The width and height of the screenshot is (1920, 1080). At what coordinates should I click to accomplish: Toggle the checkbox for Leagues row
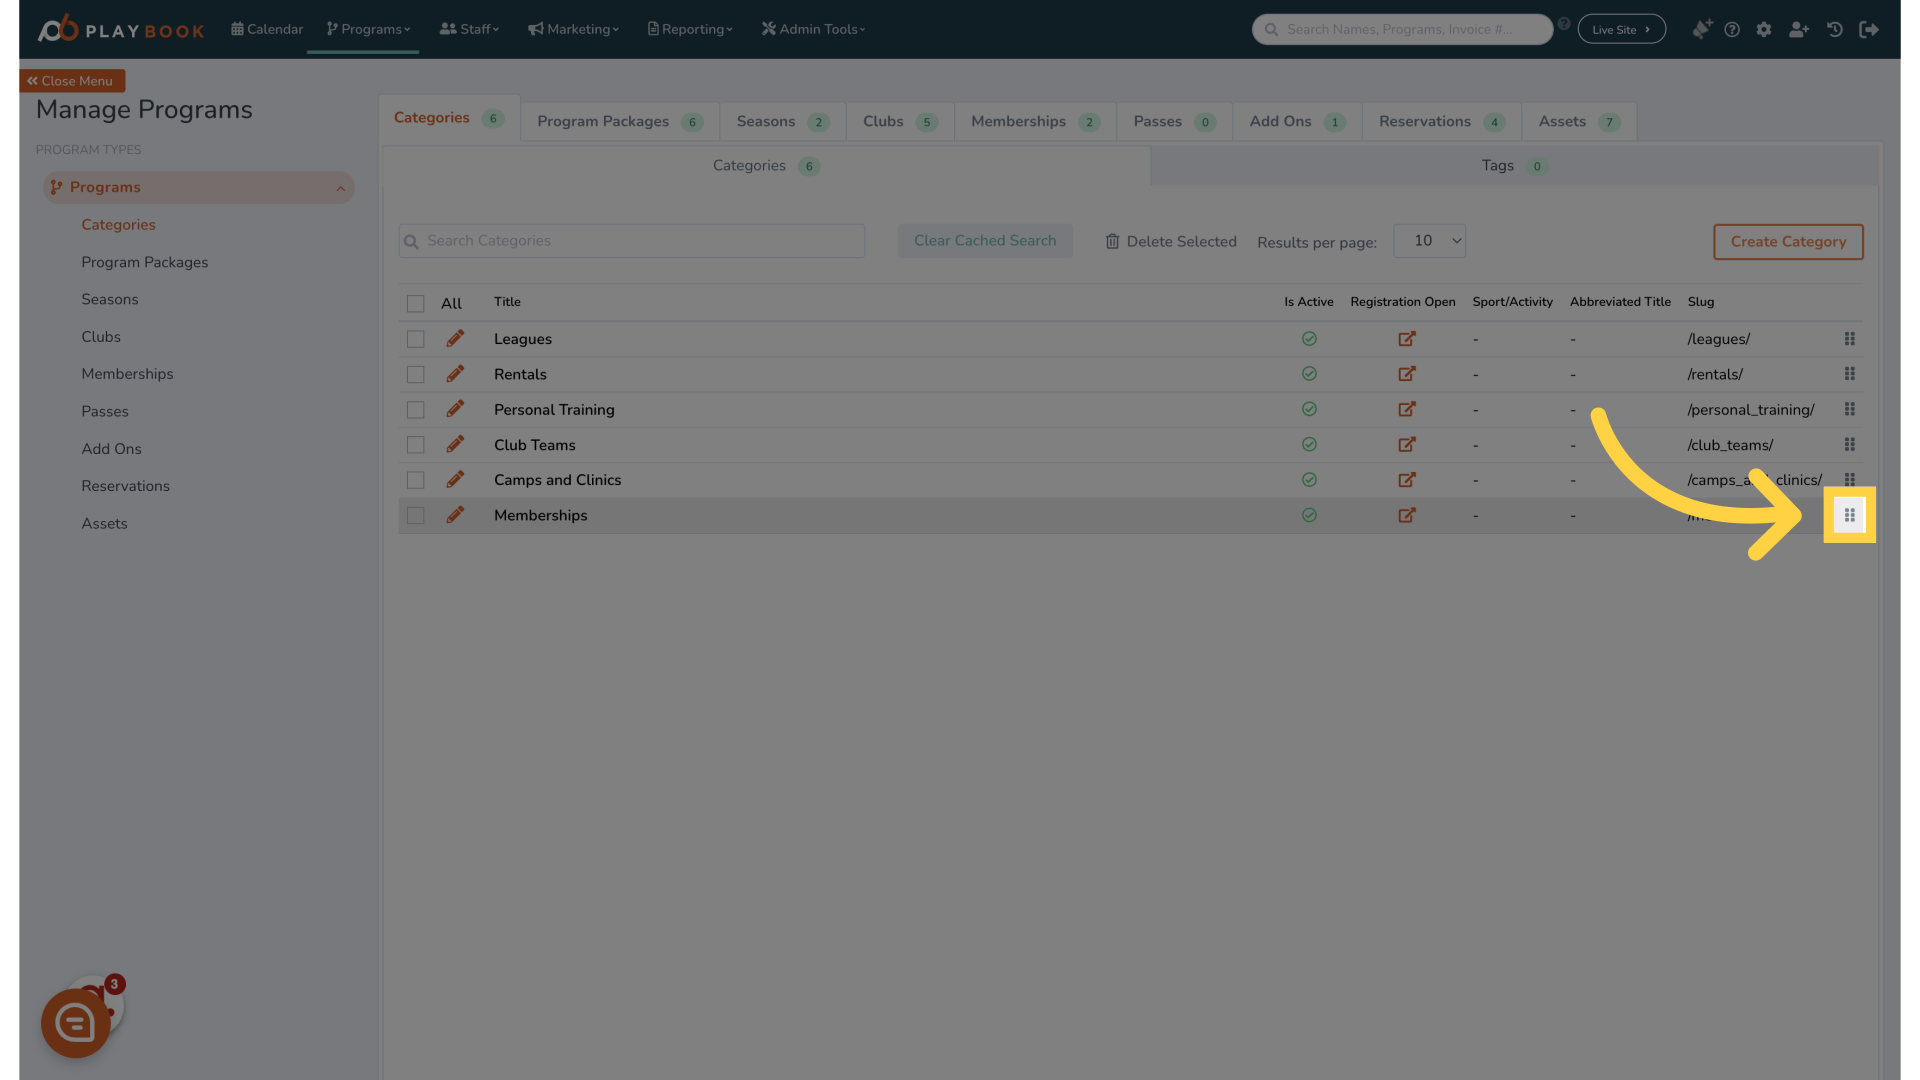pos(415,339)
